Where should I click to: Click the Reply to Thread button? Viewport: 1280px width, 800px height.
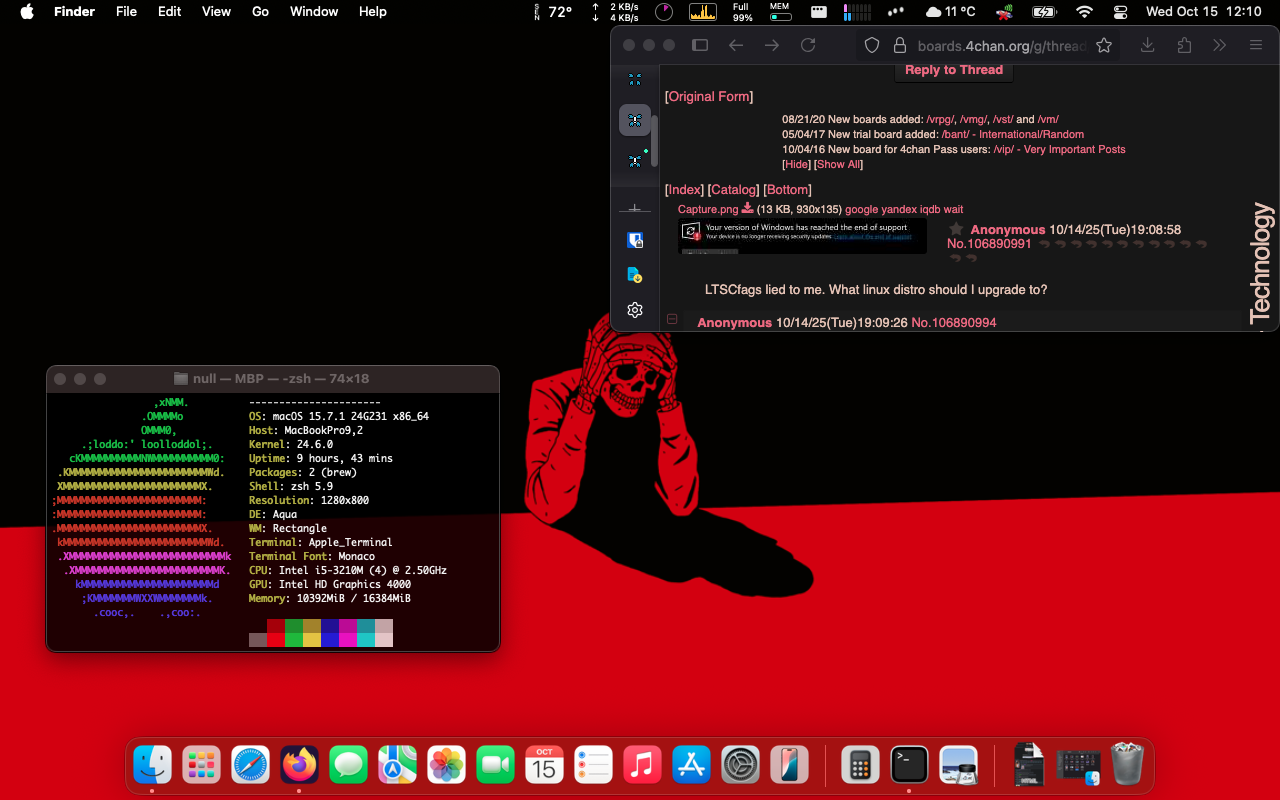tap(953, 70)
